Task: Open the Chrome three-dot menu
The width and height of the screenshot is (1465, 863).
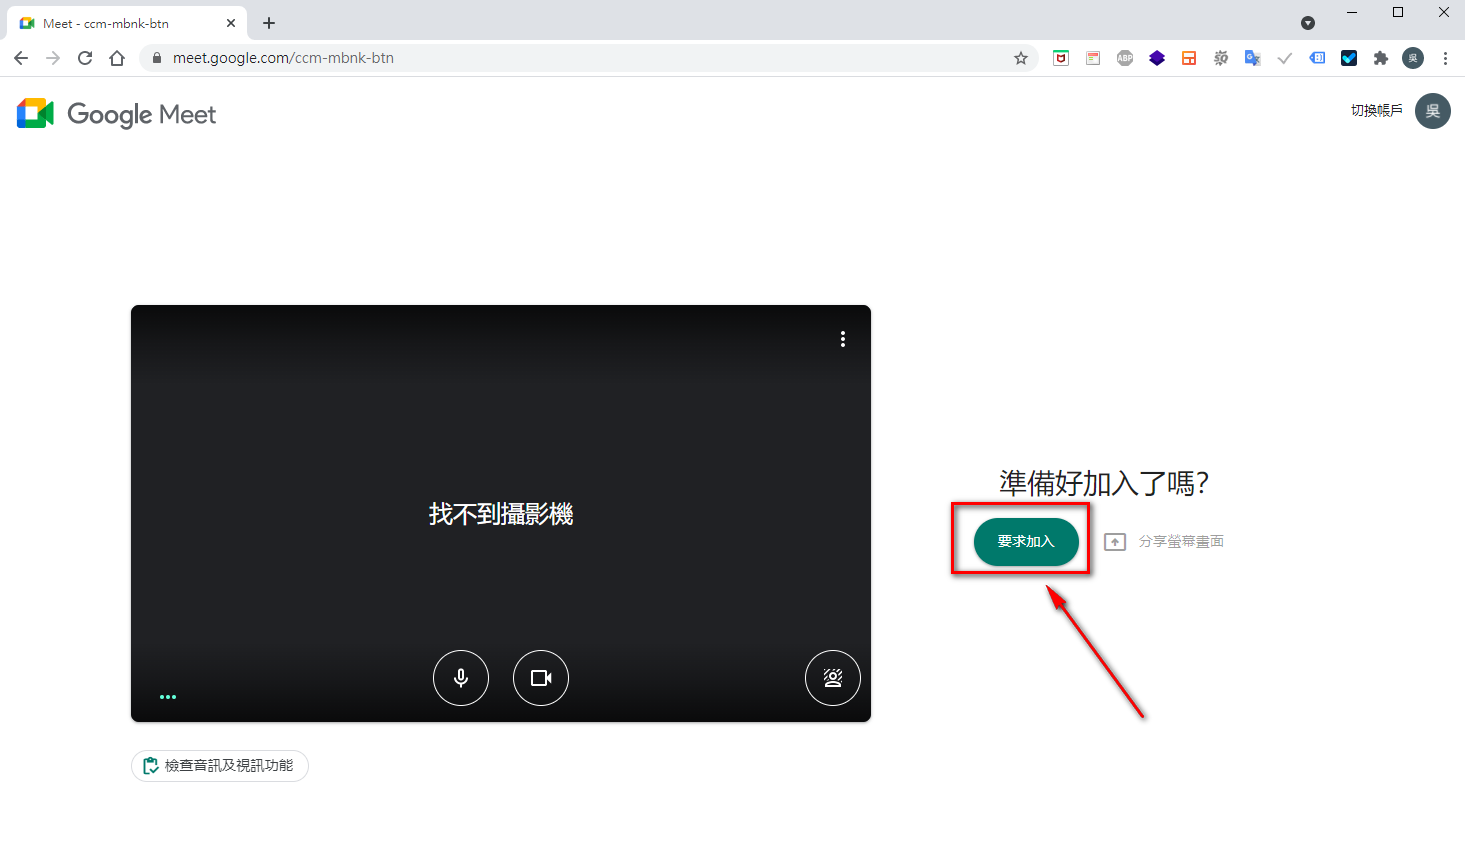Action: click(1445, 58)
